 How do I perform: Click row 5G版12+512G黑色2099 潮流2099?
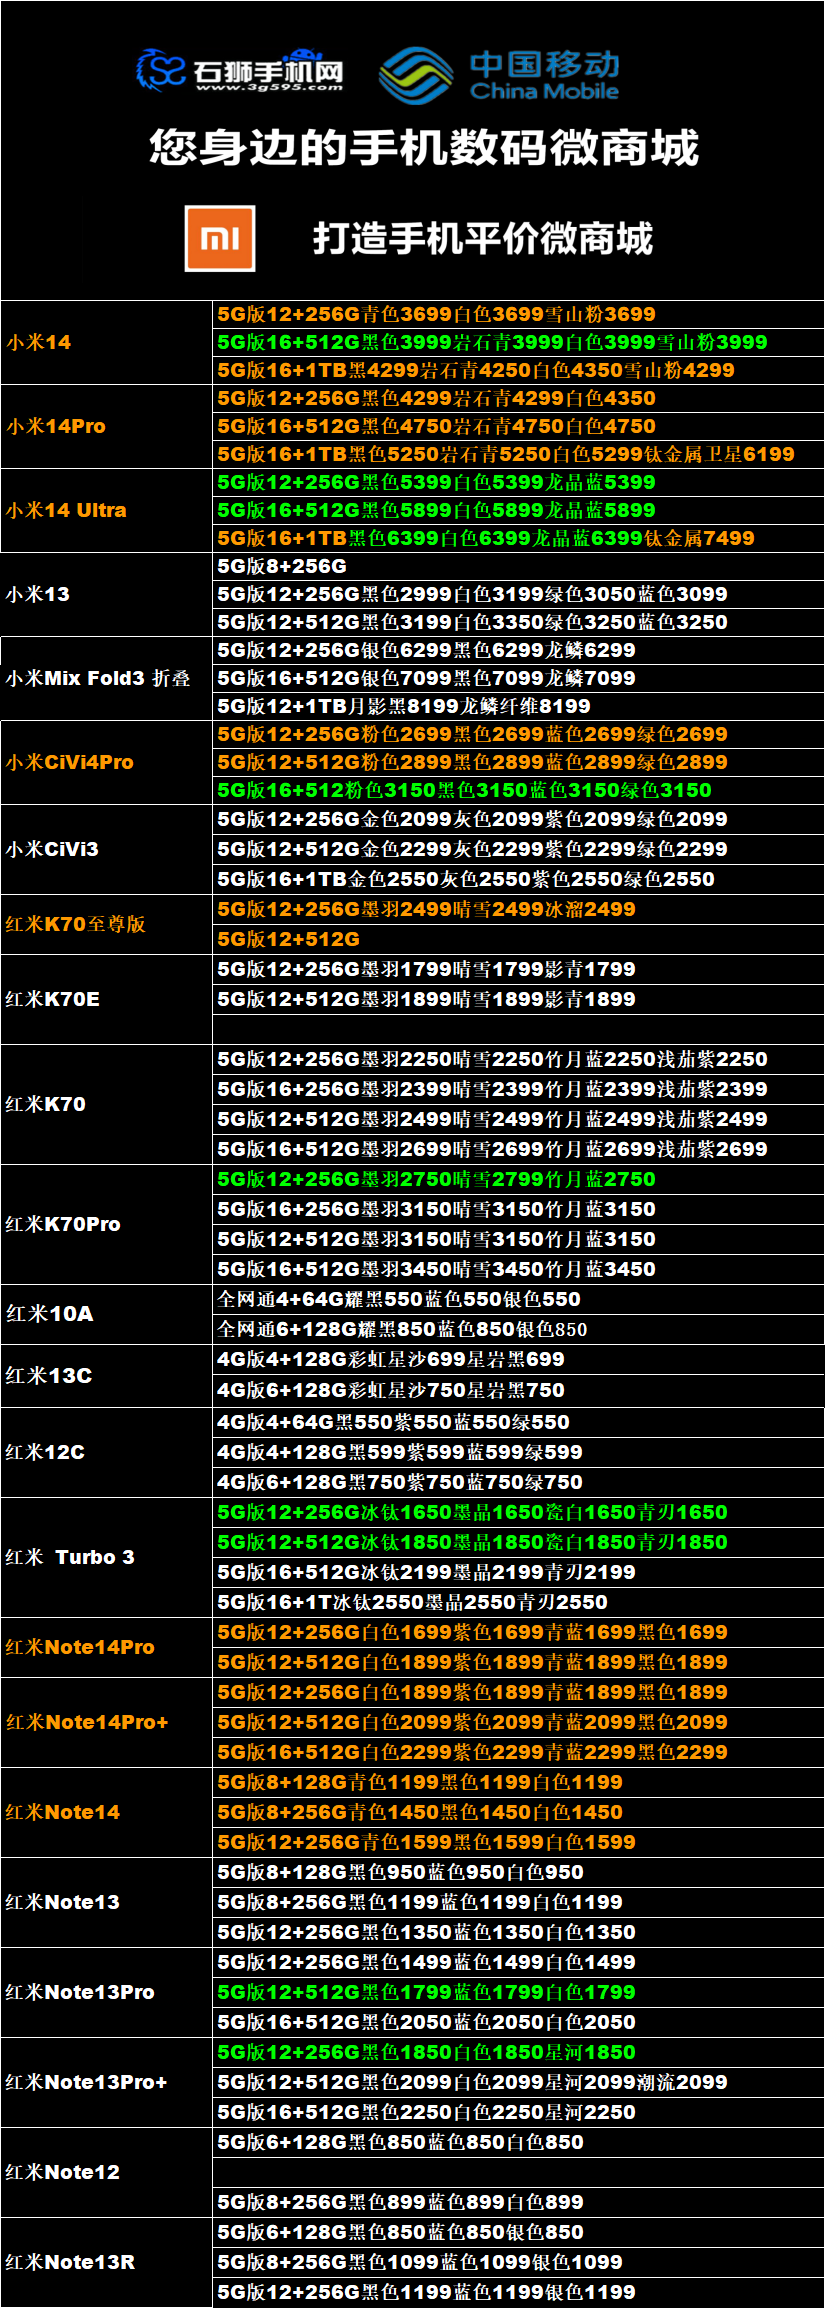click(x=518, y=2082)
